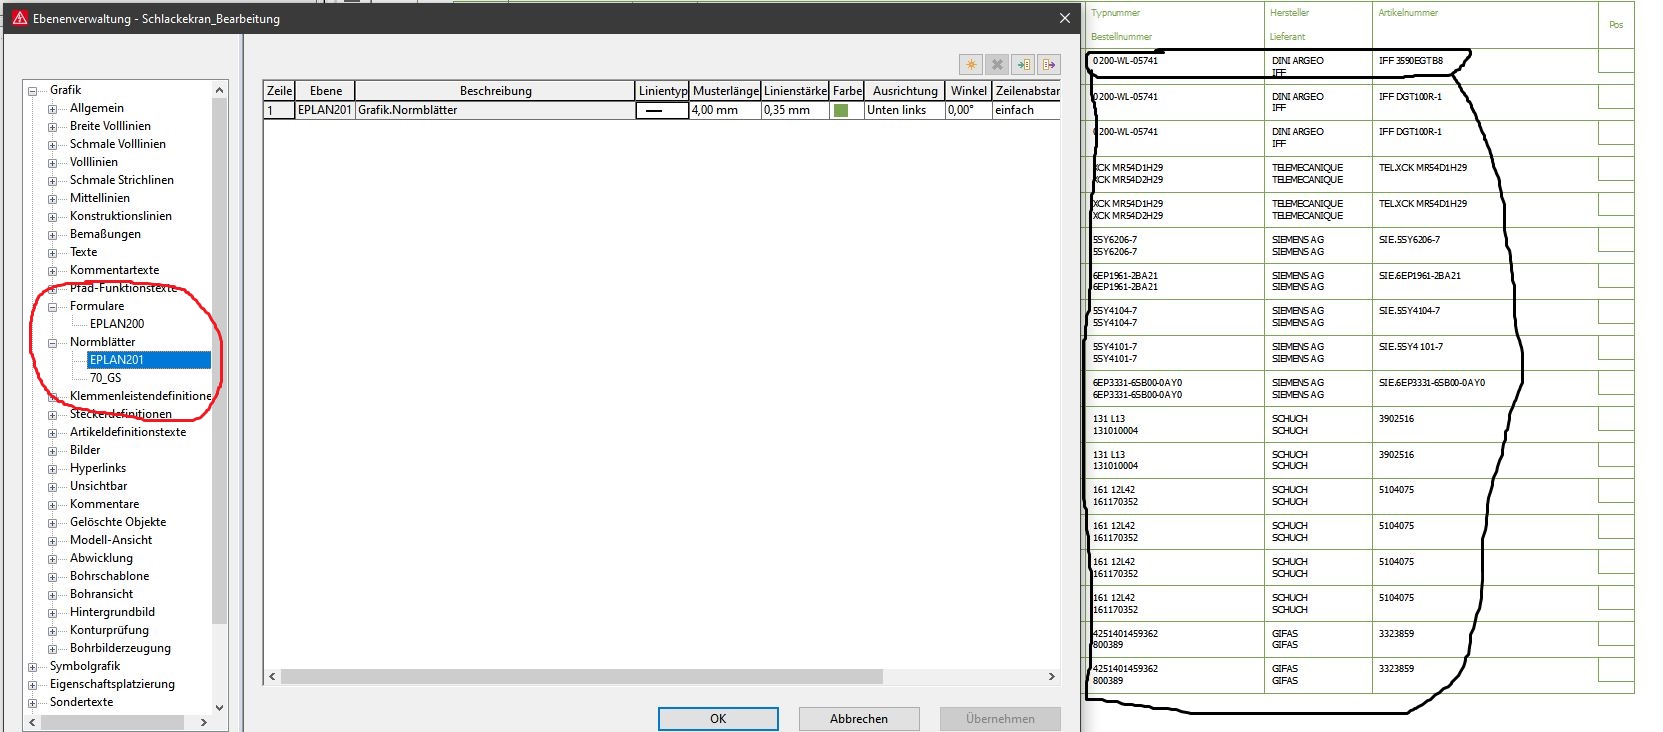Click the Abbrechen button

[x=859, y=718]
